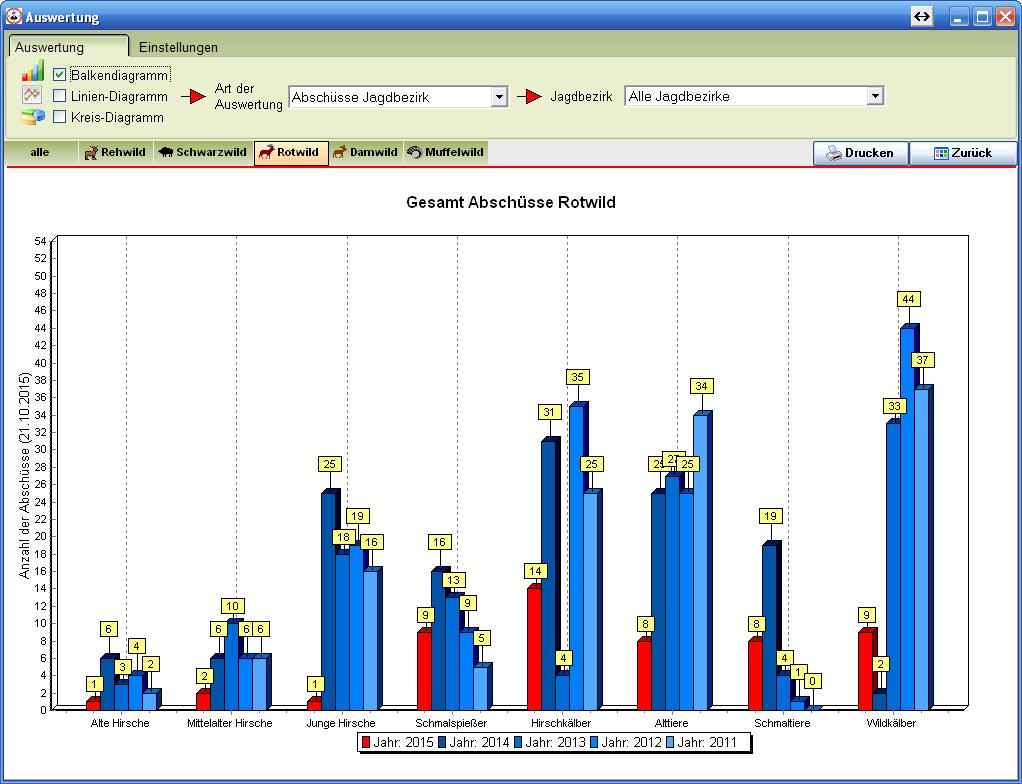The height and width of the screenshot is (784, 1022).
Task: Enable the Linien-Diagramm checkbox
Action: [x=60, y=96]
